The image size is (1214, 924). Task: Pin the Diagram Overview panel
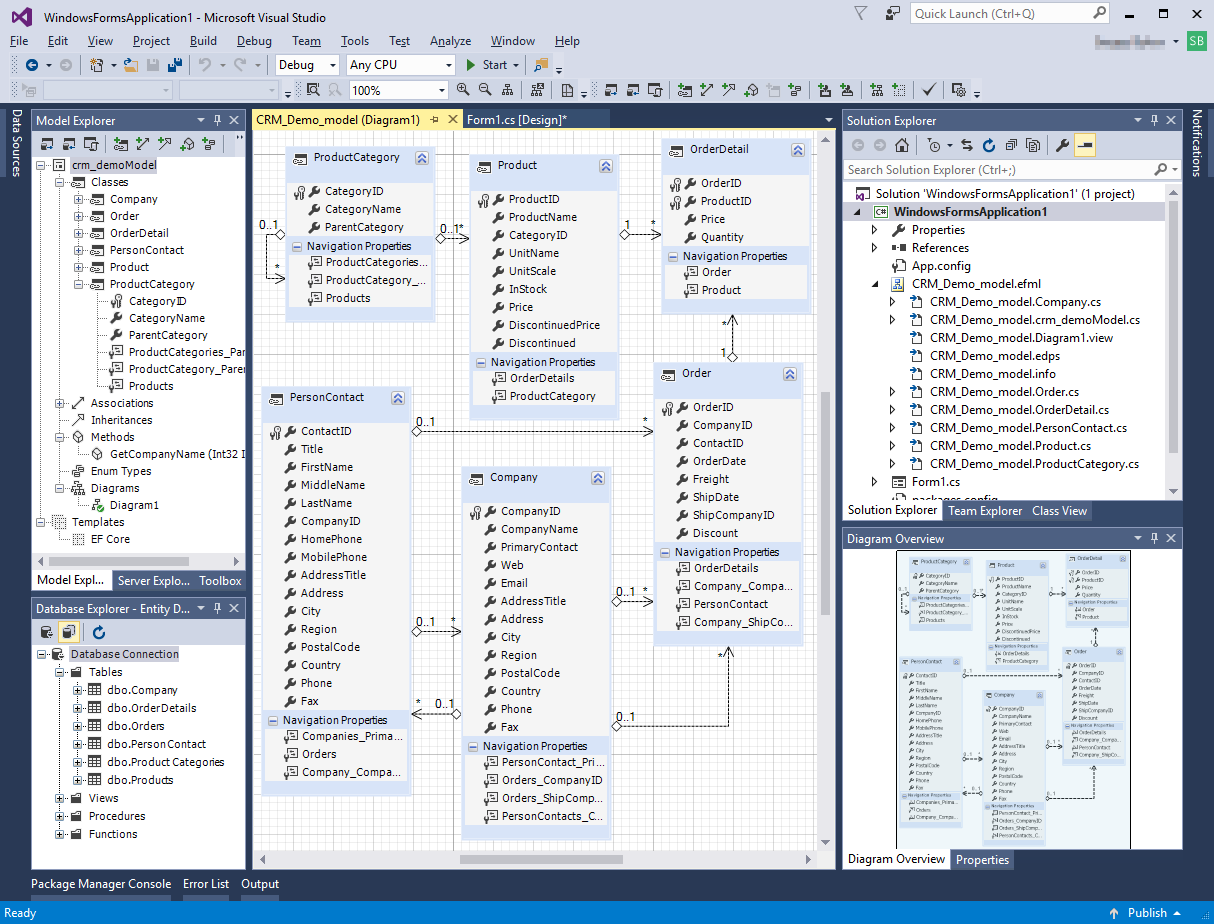(x=1155, y=538)
